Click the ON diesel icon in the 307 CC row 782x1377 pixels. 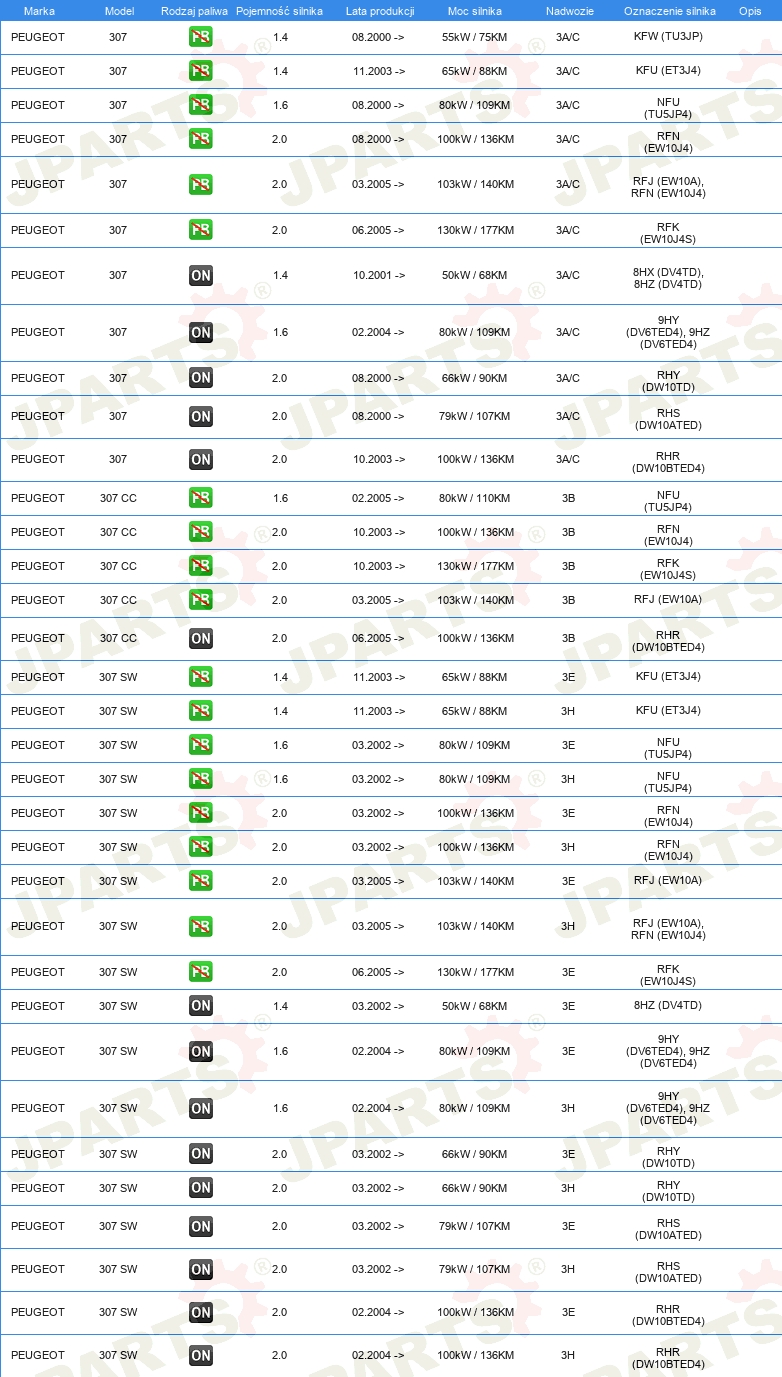(201, 638)
